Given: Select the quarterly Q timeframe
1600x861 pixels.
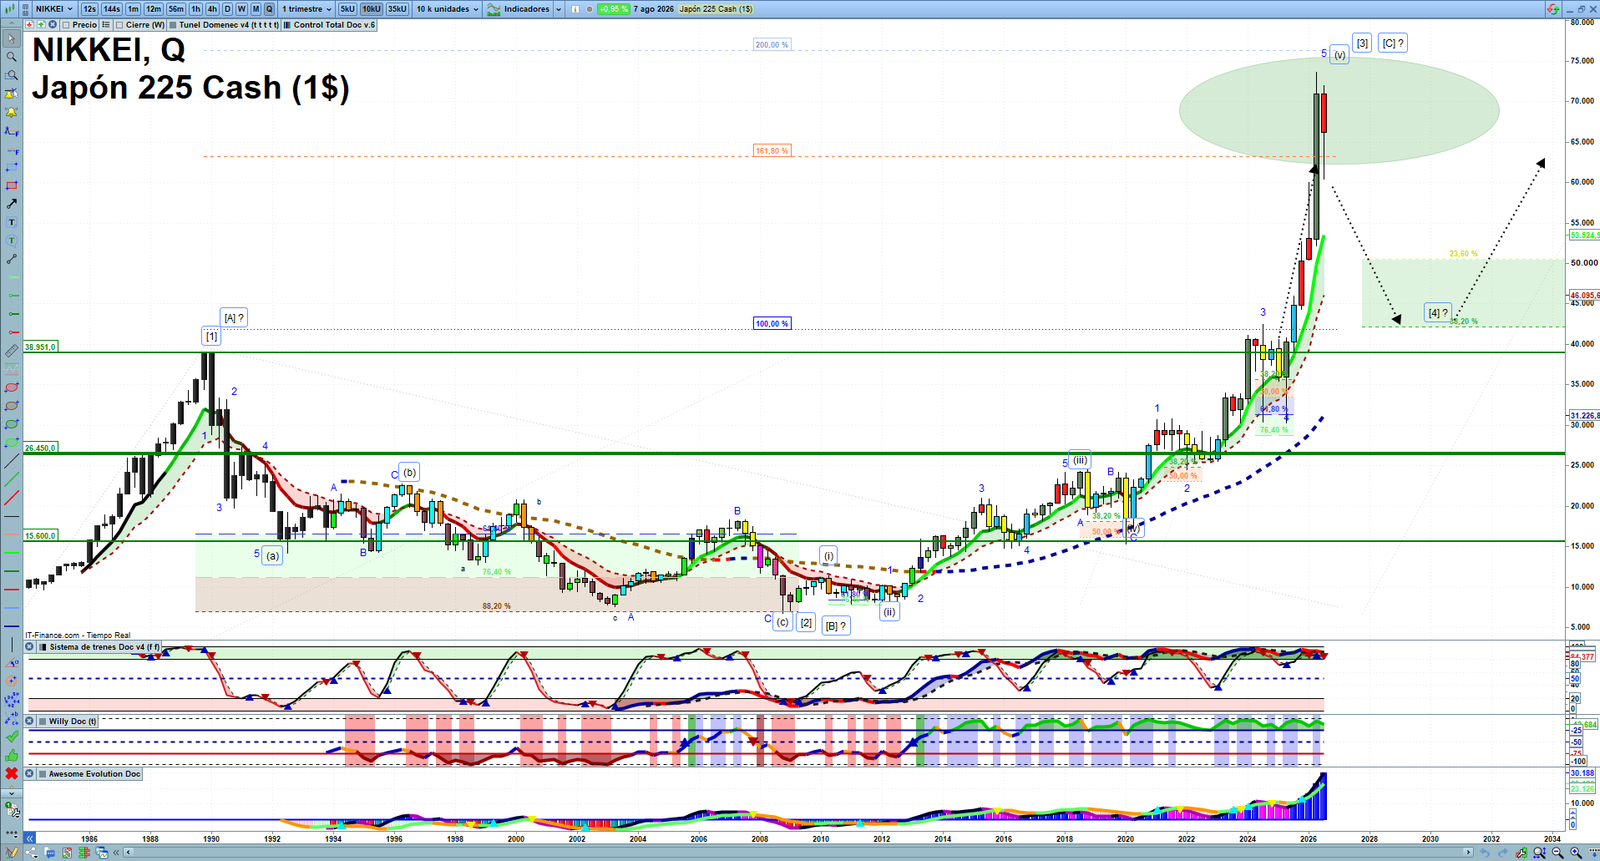Looking at the screenshot, I should tap(269, 9).
